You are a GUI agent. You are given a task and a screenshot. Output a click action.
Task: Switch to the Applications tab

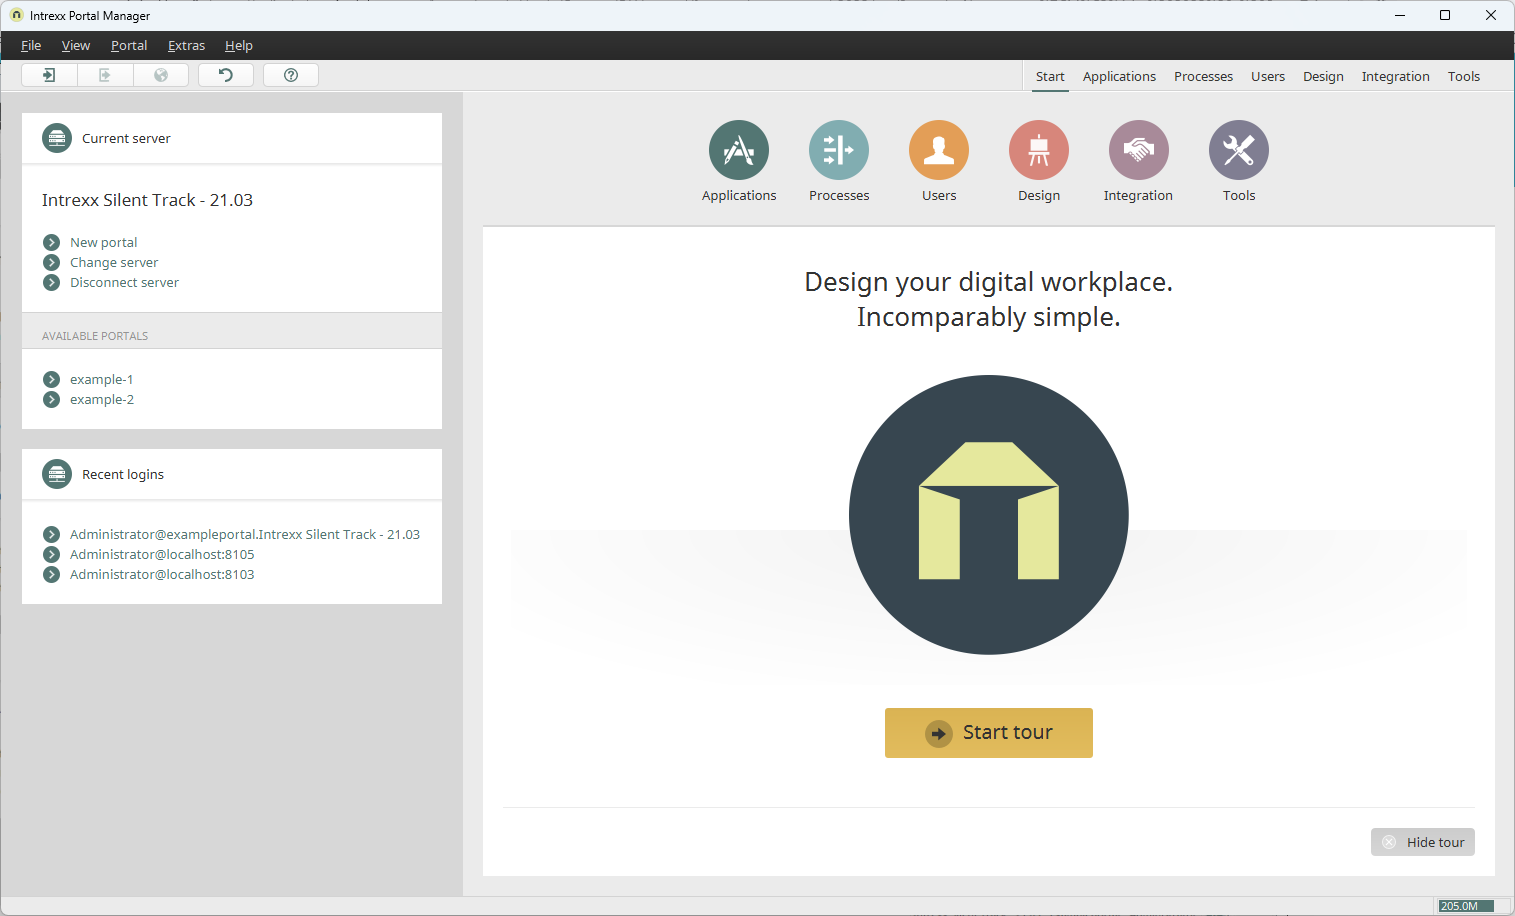(x=1119, y=76)
